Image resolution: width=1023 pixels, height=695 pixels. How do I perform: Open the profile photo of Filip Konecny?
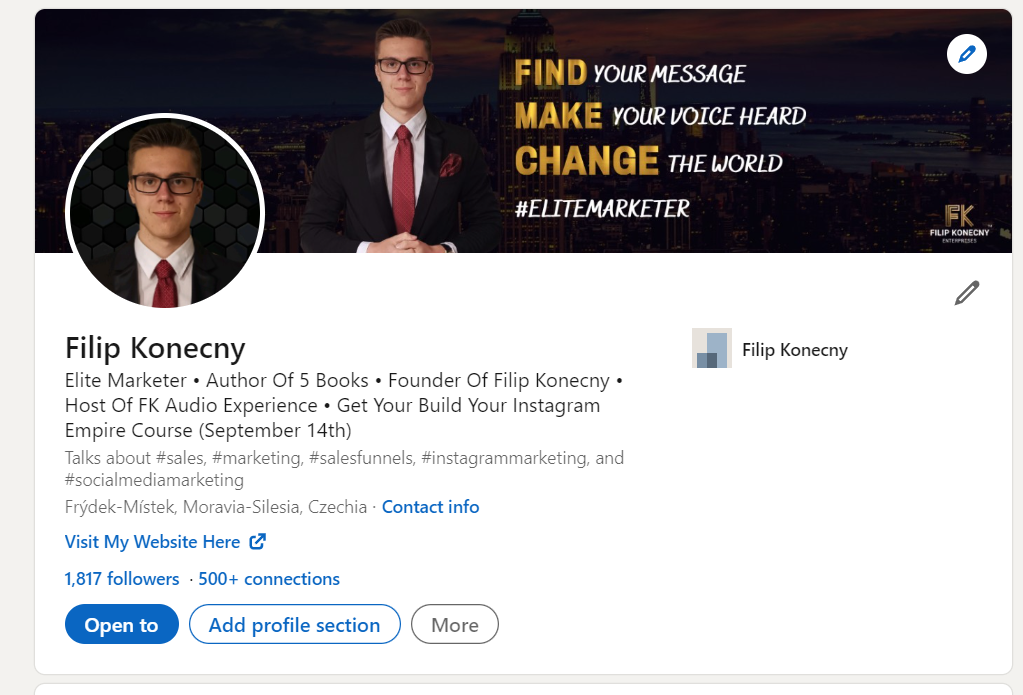click(164, 213)
